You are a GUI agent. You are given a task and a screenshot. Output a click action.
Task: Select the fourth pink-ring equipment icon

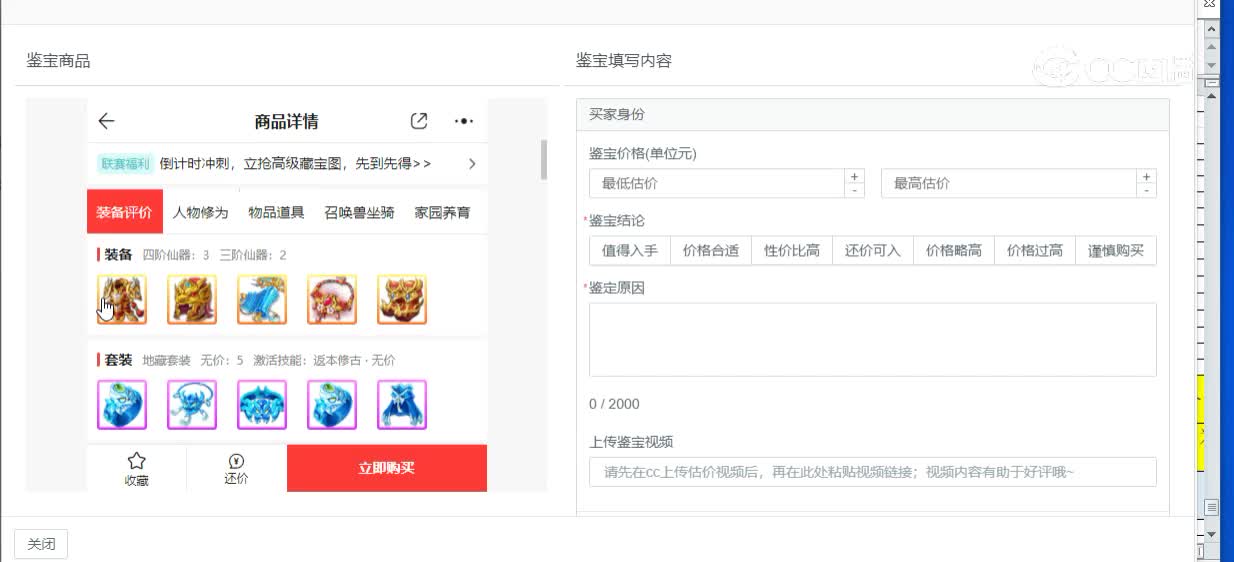[332, 299]
